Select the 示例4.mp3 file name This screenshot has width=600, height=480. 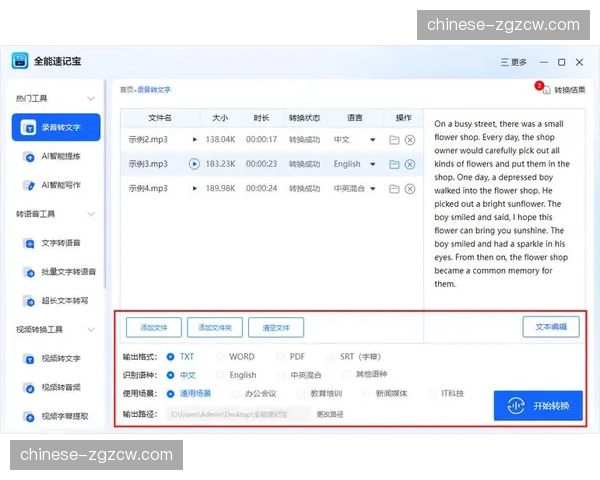coord(148,189)
